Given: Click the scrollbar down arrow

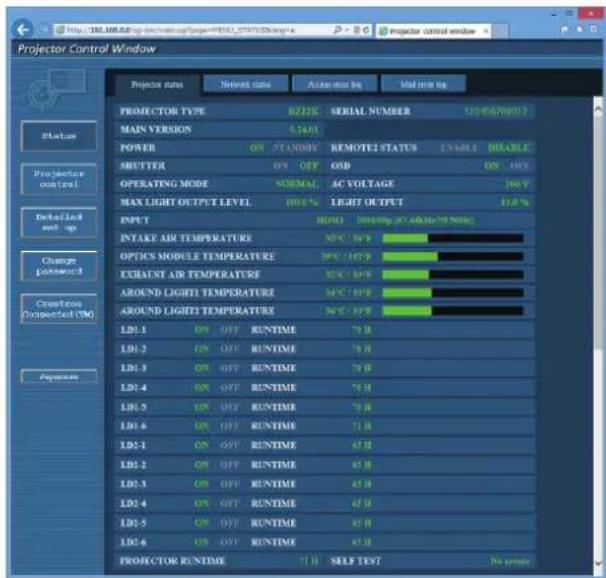Looking at the screenshot, I should coord(598,563).
